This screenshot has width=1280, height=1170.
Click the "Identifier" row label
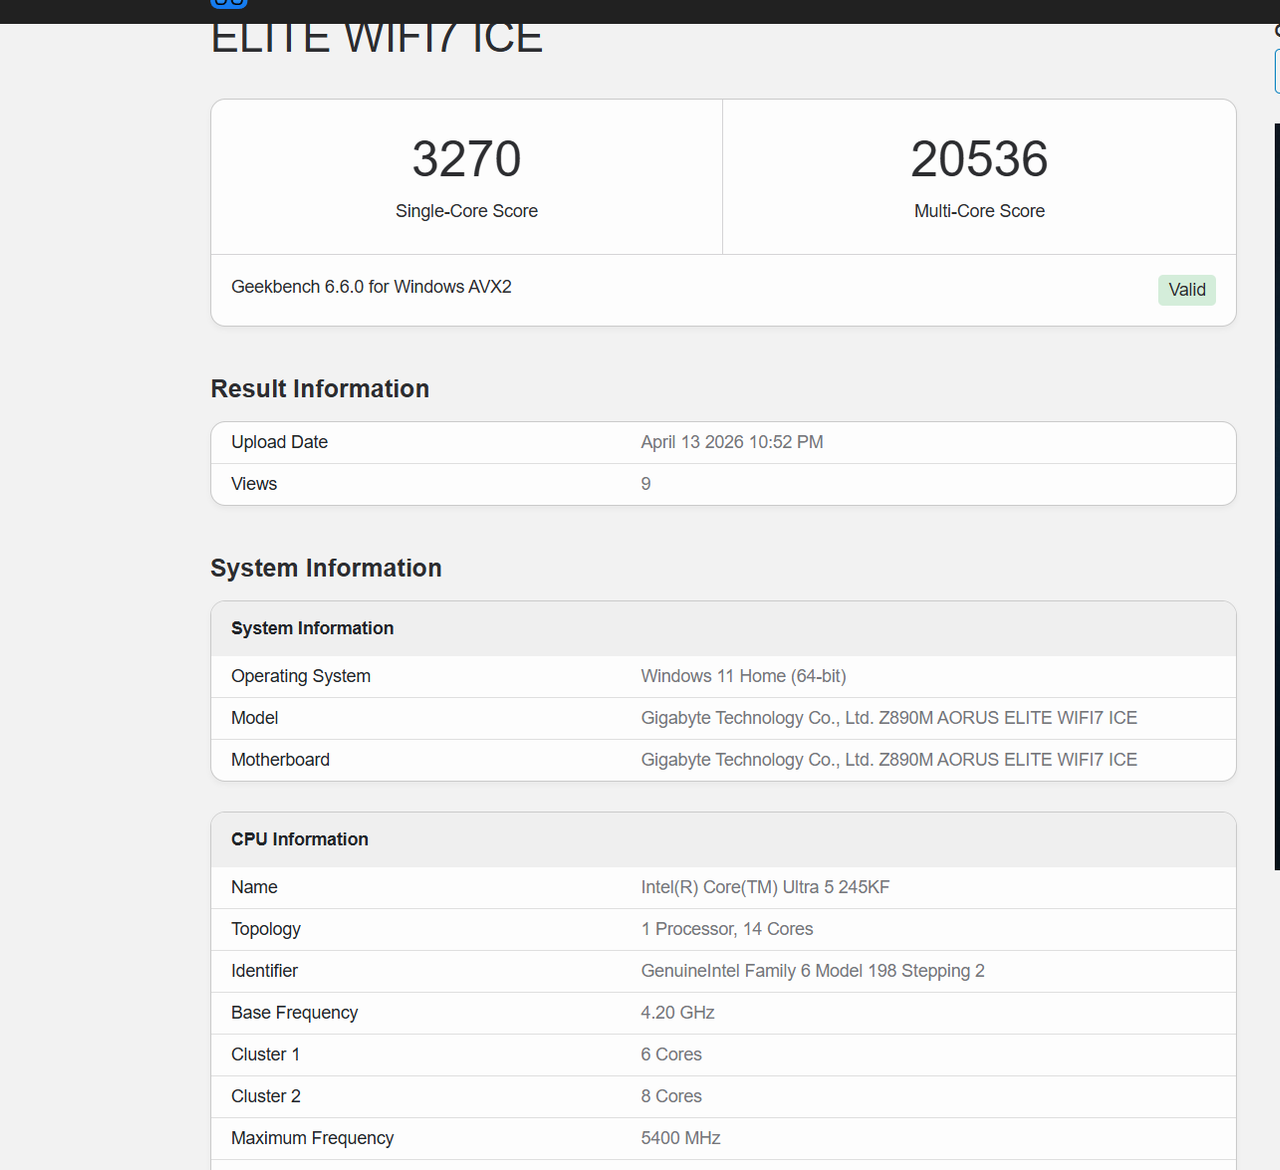click(x=264, y=971)
